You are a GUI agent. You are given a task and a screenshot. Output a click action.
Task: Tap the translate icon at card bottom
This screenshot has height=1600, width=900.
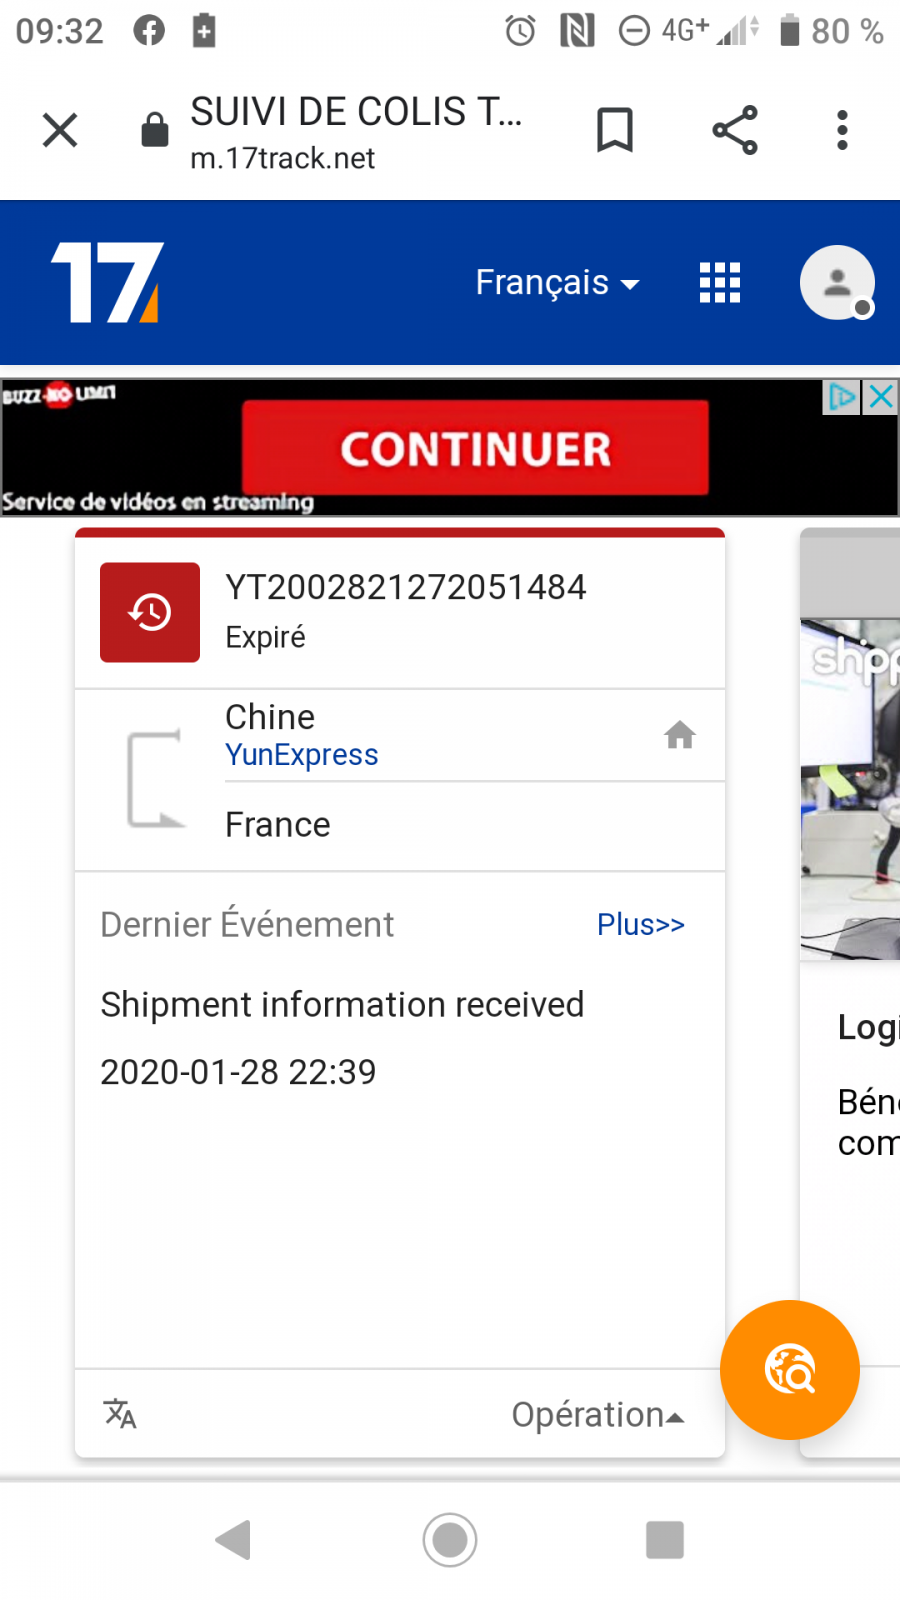coord(120,1414)
